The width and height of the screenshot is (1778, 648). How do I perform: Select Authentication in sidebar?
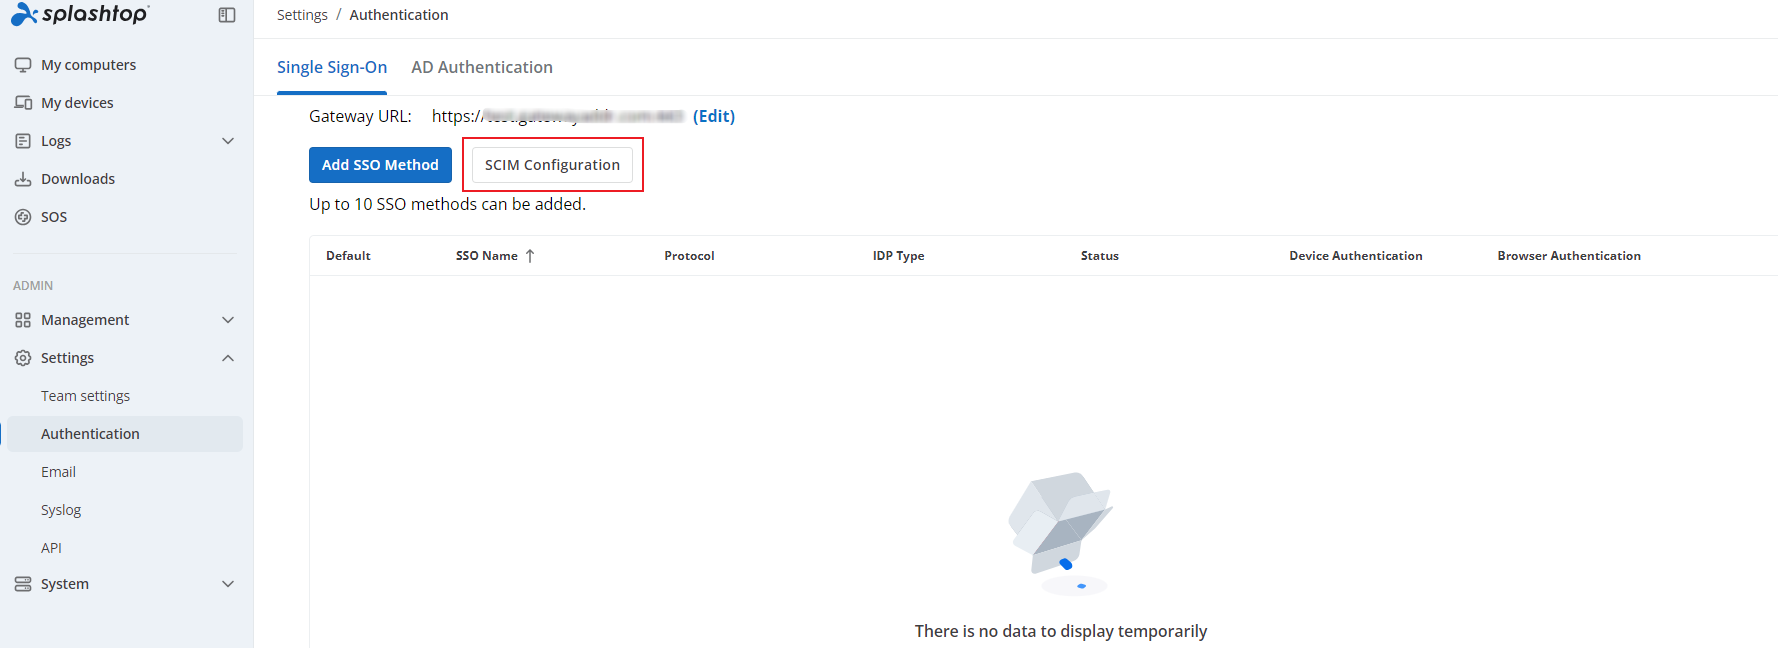click(x=125, y=434)
